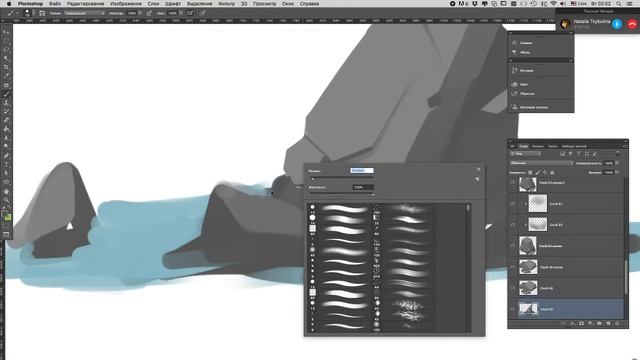This screenshot has height=360, width=640.
Task: Turn layer filtering switch on or off
Action: click(618, 154)
